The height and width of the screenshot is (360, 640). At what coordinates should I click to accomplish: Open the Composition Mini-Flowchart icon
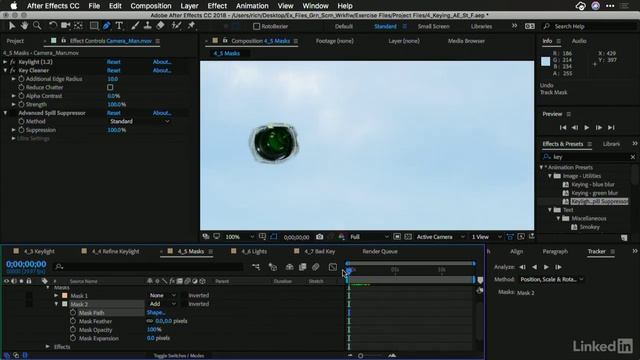pos(256,267)
